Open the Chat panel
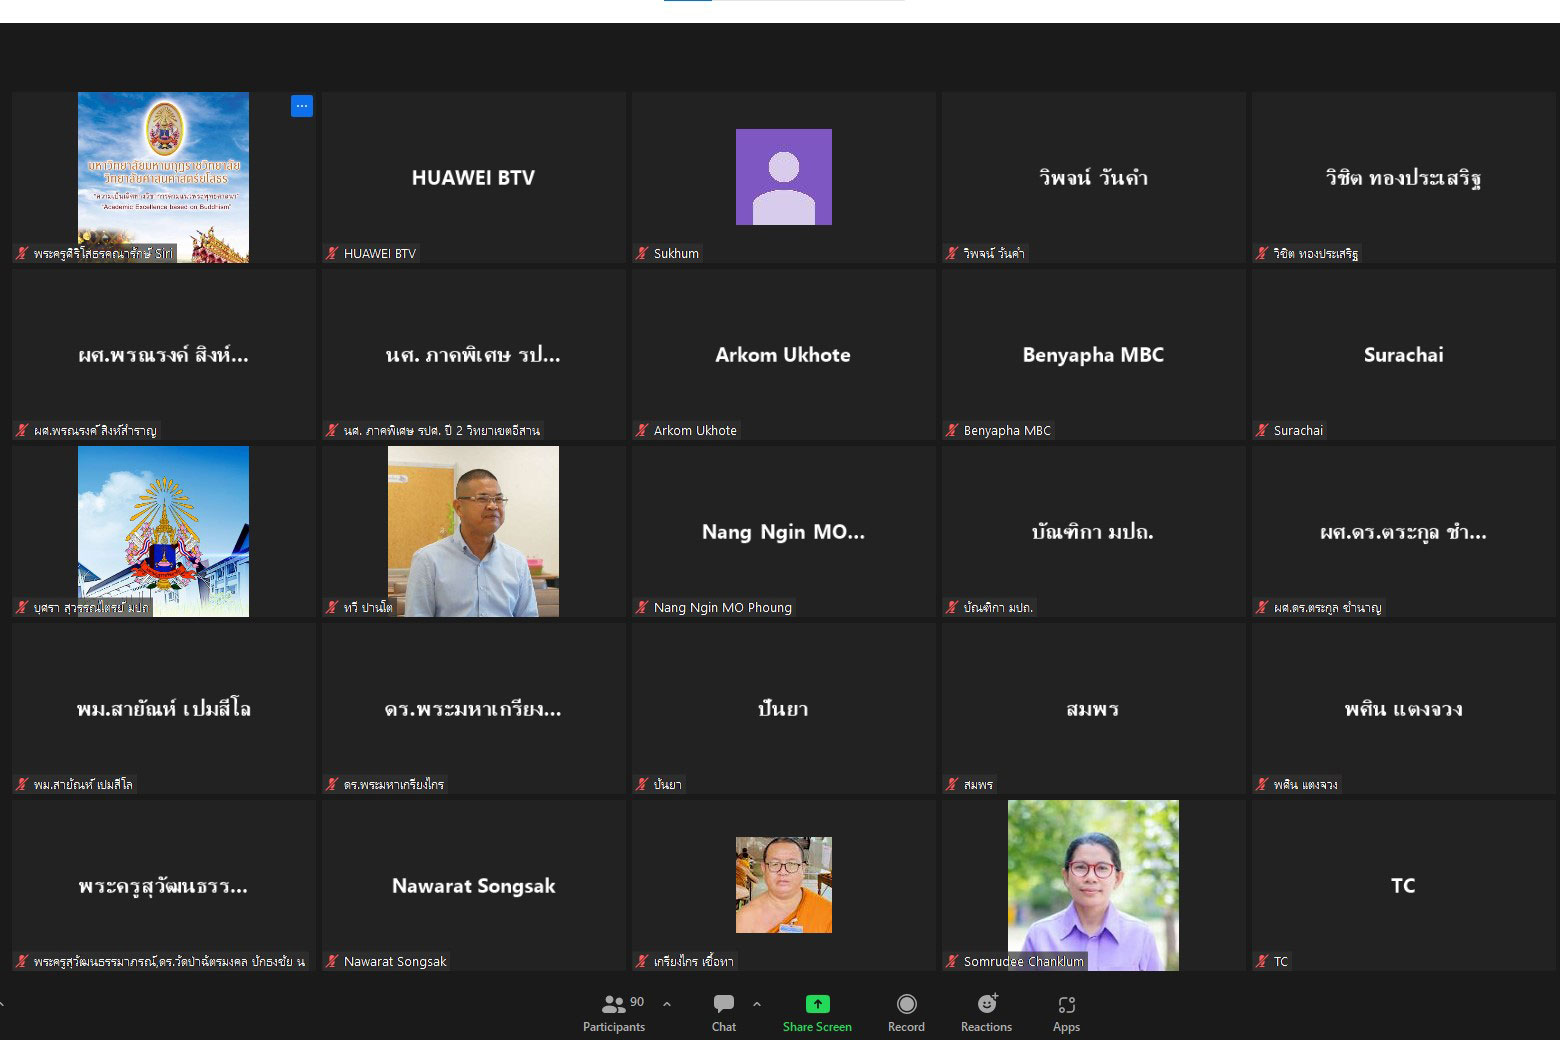The width and height of the screenshot is (1560, 1040). pyautogui.click(x=723, y=1004)
